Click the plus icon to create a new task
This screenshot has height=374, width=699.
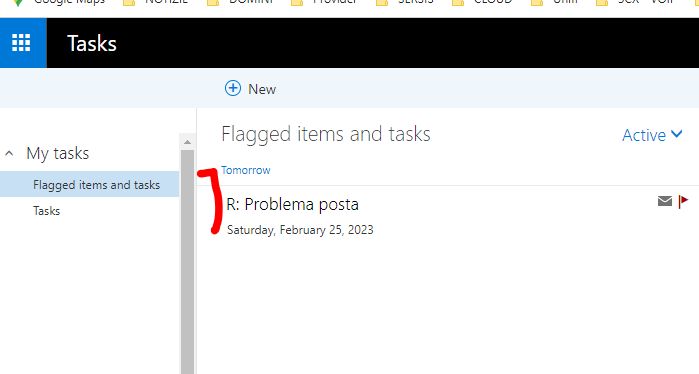coord(233,88)
